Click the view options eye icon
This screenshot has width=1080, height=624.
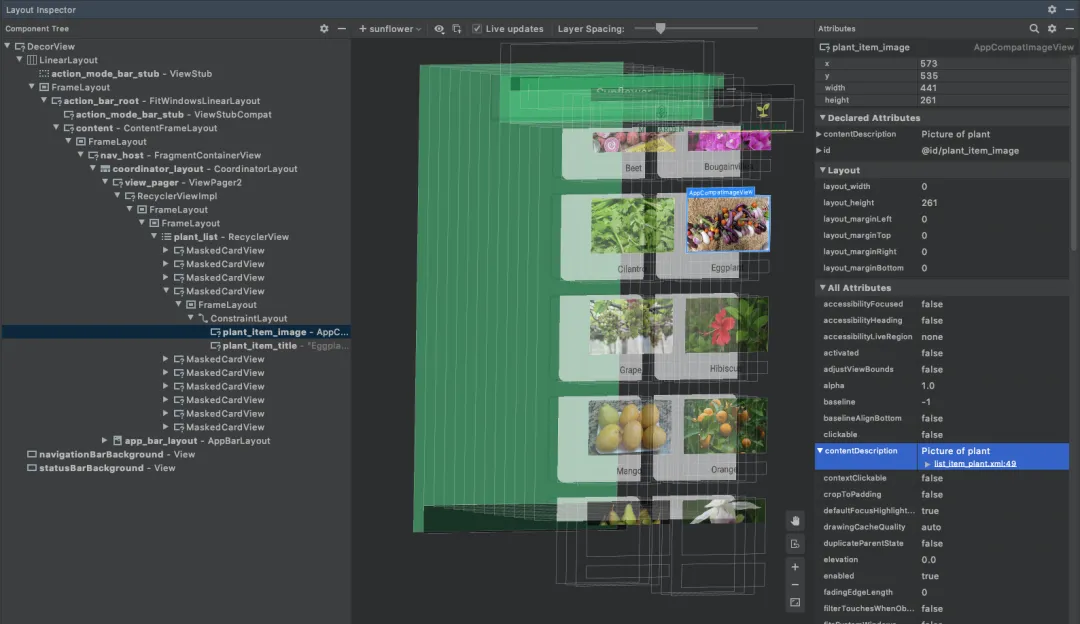(x=439, y=29)
